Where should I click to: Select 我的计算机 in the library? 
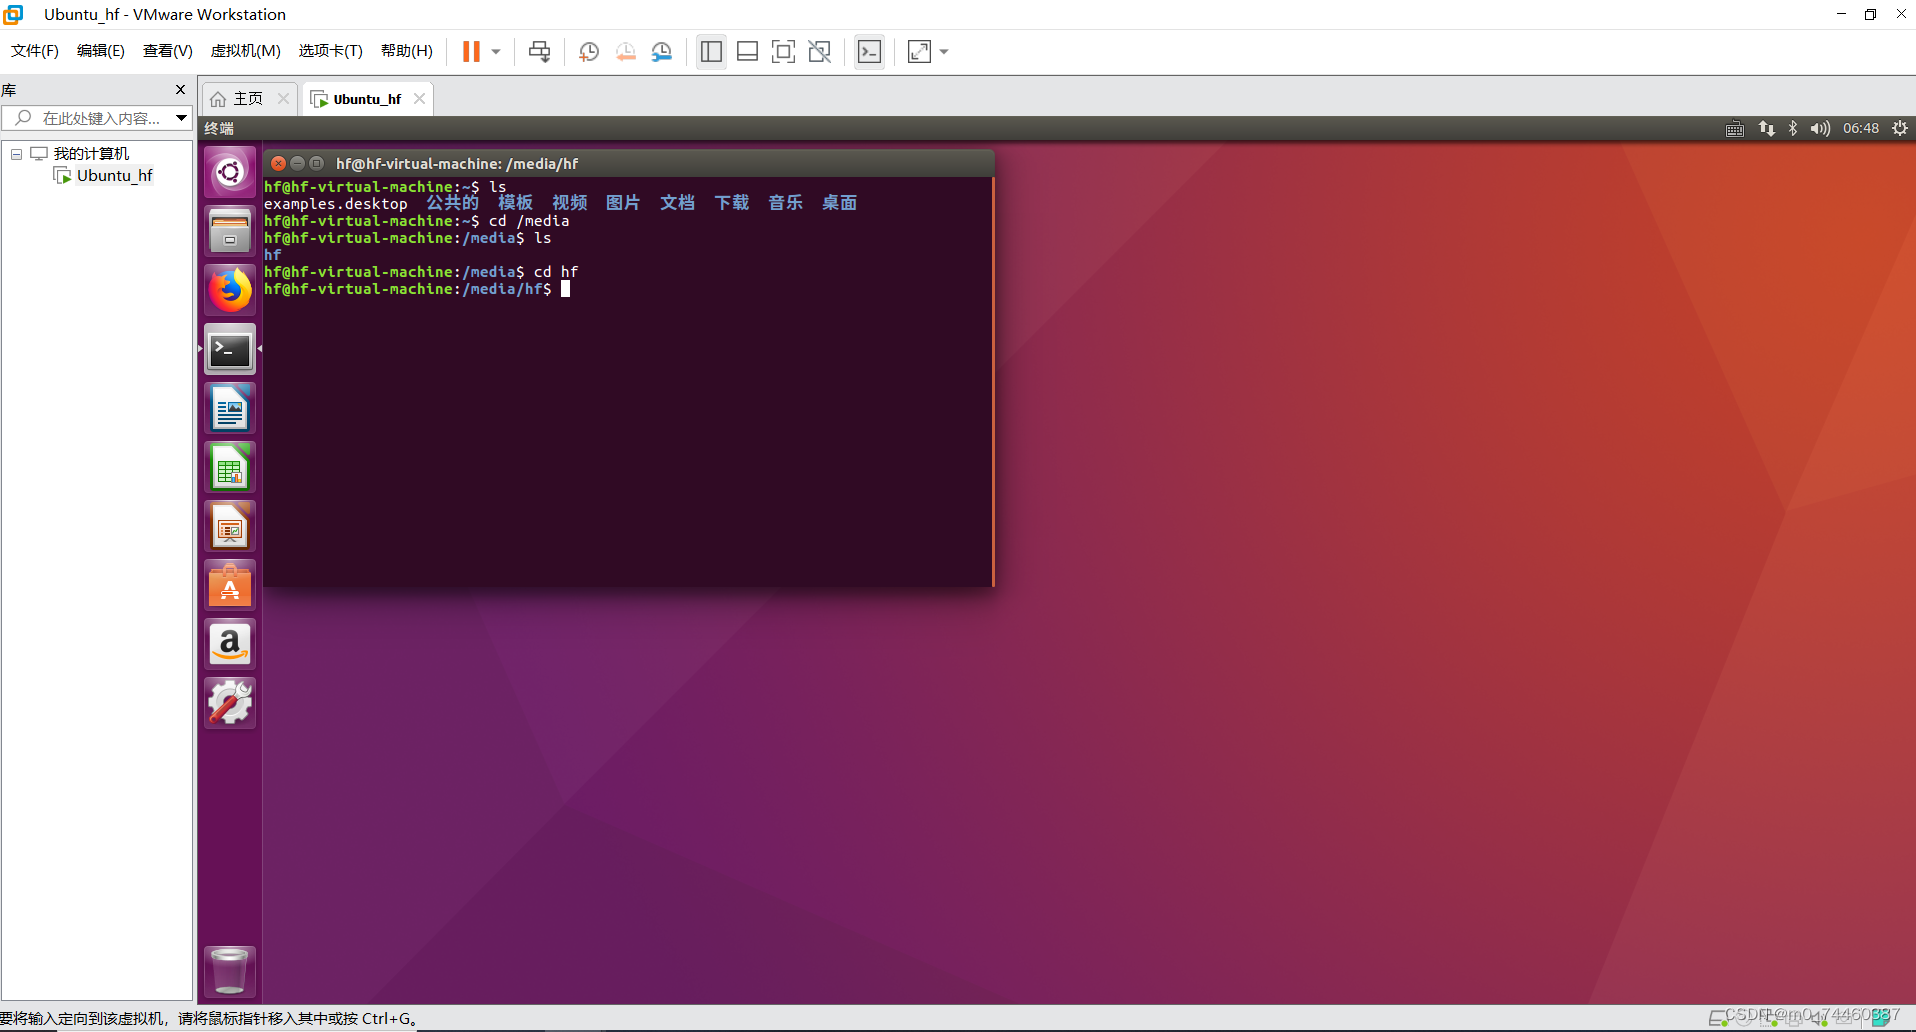91,154
